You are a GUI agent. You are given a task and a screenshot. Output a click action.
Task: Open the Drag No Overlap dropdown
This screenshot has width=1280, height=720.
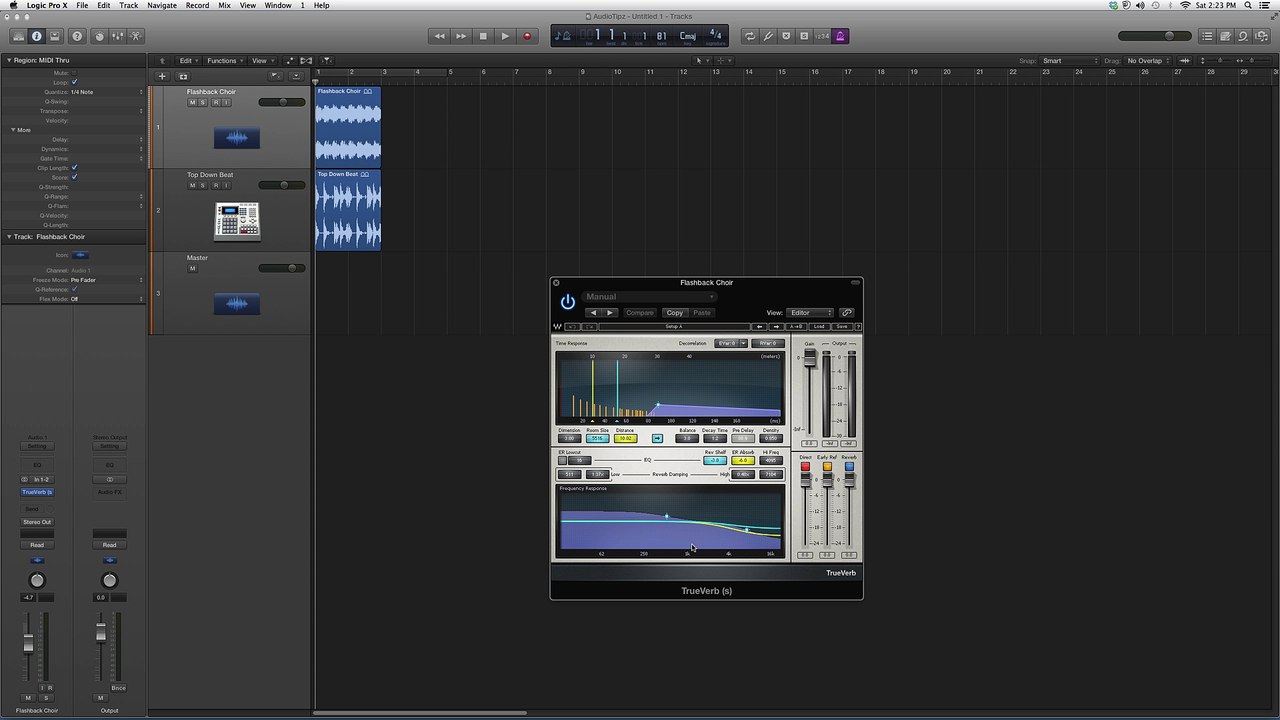pyautogui.click(x=1148, y=60)
